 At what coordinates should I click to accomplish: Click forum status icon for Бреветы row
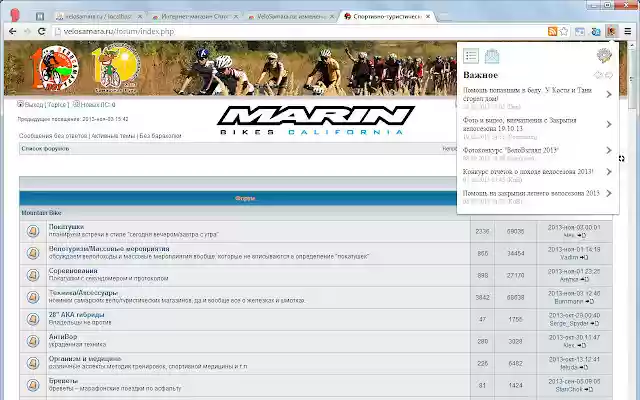33,385
